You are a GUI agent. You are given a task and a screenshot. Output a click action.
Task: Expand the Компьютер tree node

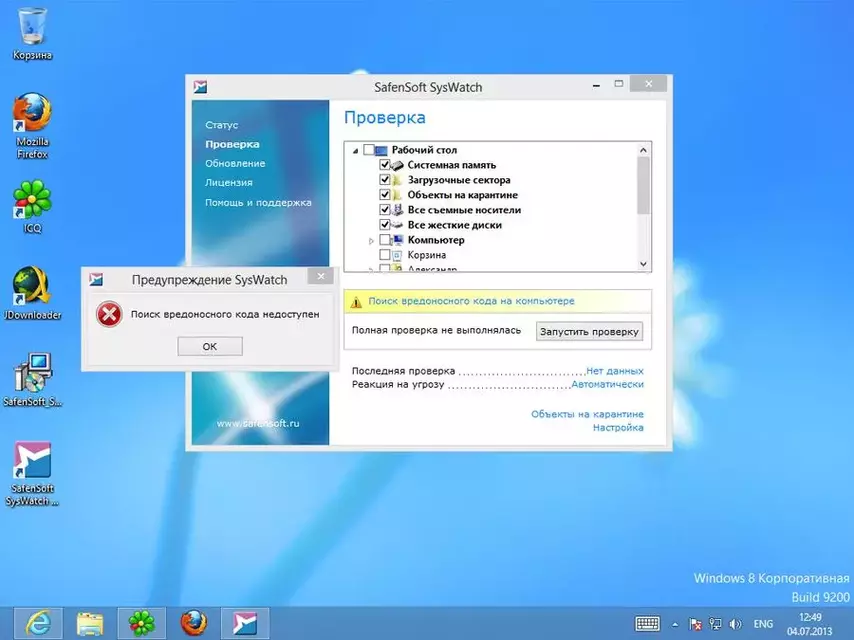point(371,240)
